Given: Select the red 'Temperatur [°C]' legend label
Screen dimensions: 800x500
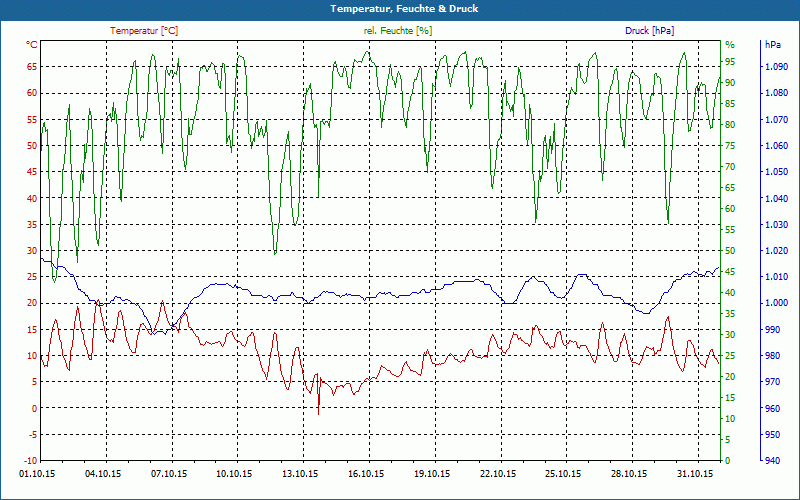Looking at the screenshot, I should coord(144,31).
